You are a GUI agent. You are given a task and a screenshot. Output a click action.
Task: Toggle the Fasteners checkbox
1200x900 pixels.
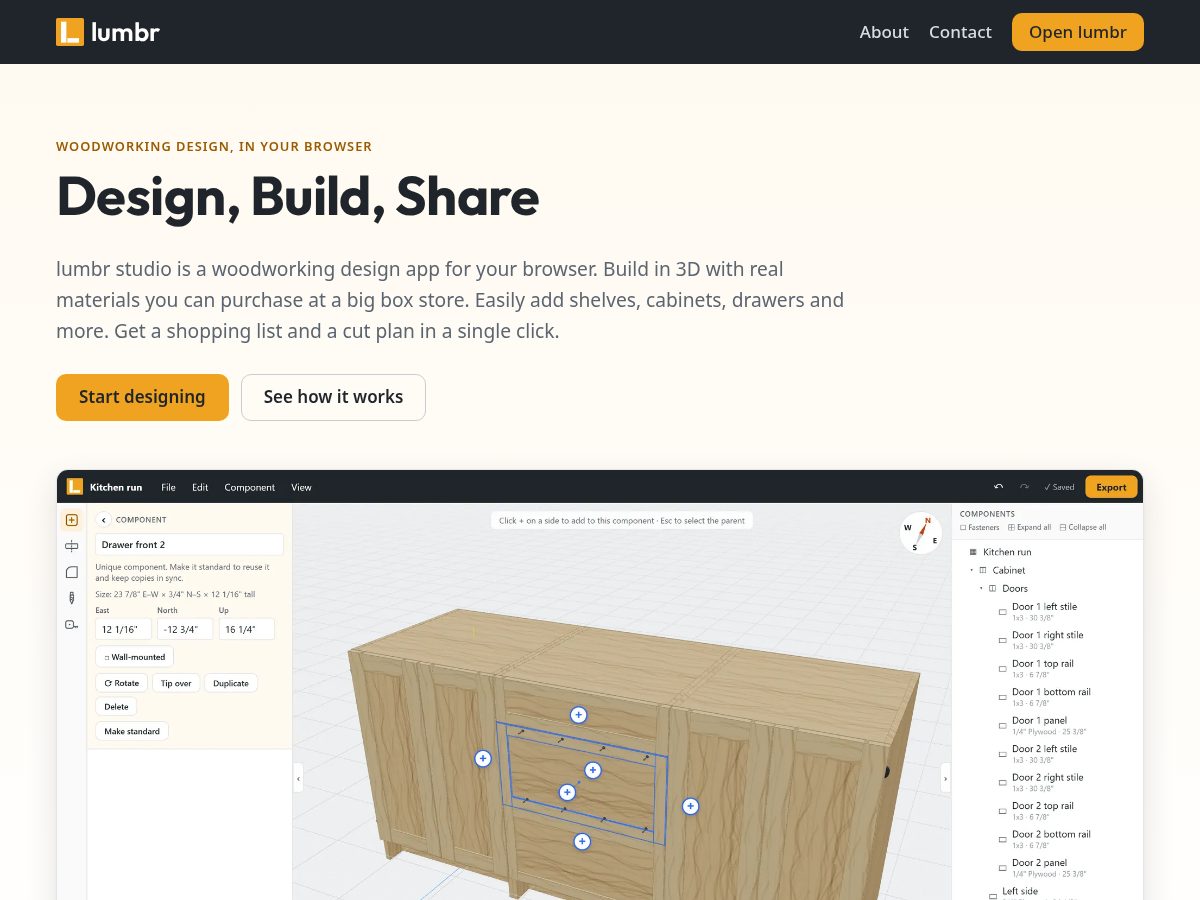click(980, 527)
